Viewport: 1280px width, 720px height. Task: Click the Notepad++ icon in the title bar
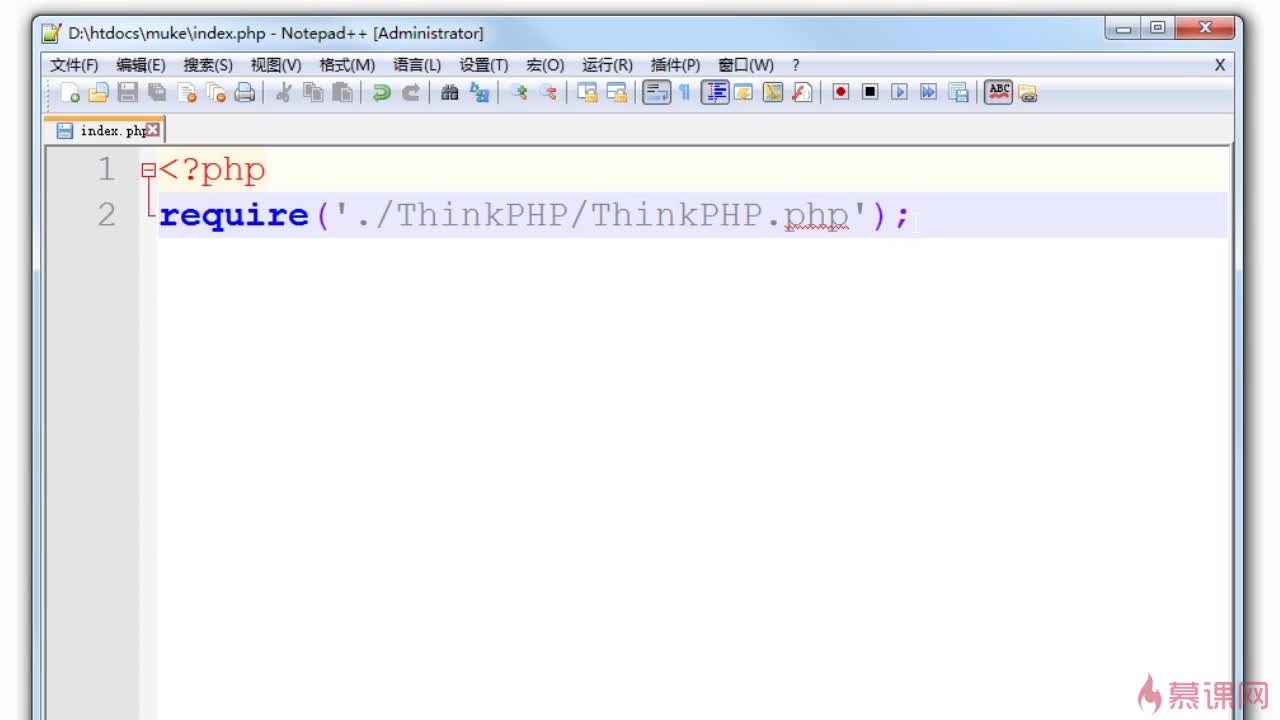52,33
